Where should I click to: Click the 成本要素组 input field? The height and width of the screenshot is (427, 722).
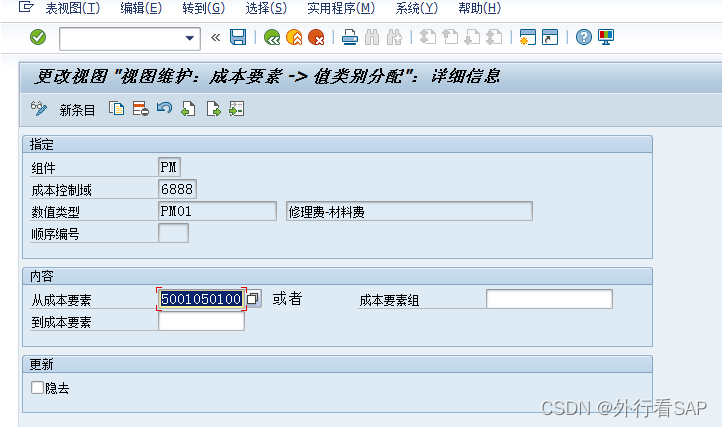549,299
